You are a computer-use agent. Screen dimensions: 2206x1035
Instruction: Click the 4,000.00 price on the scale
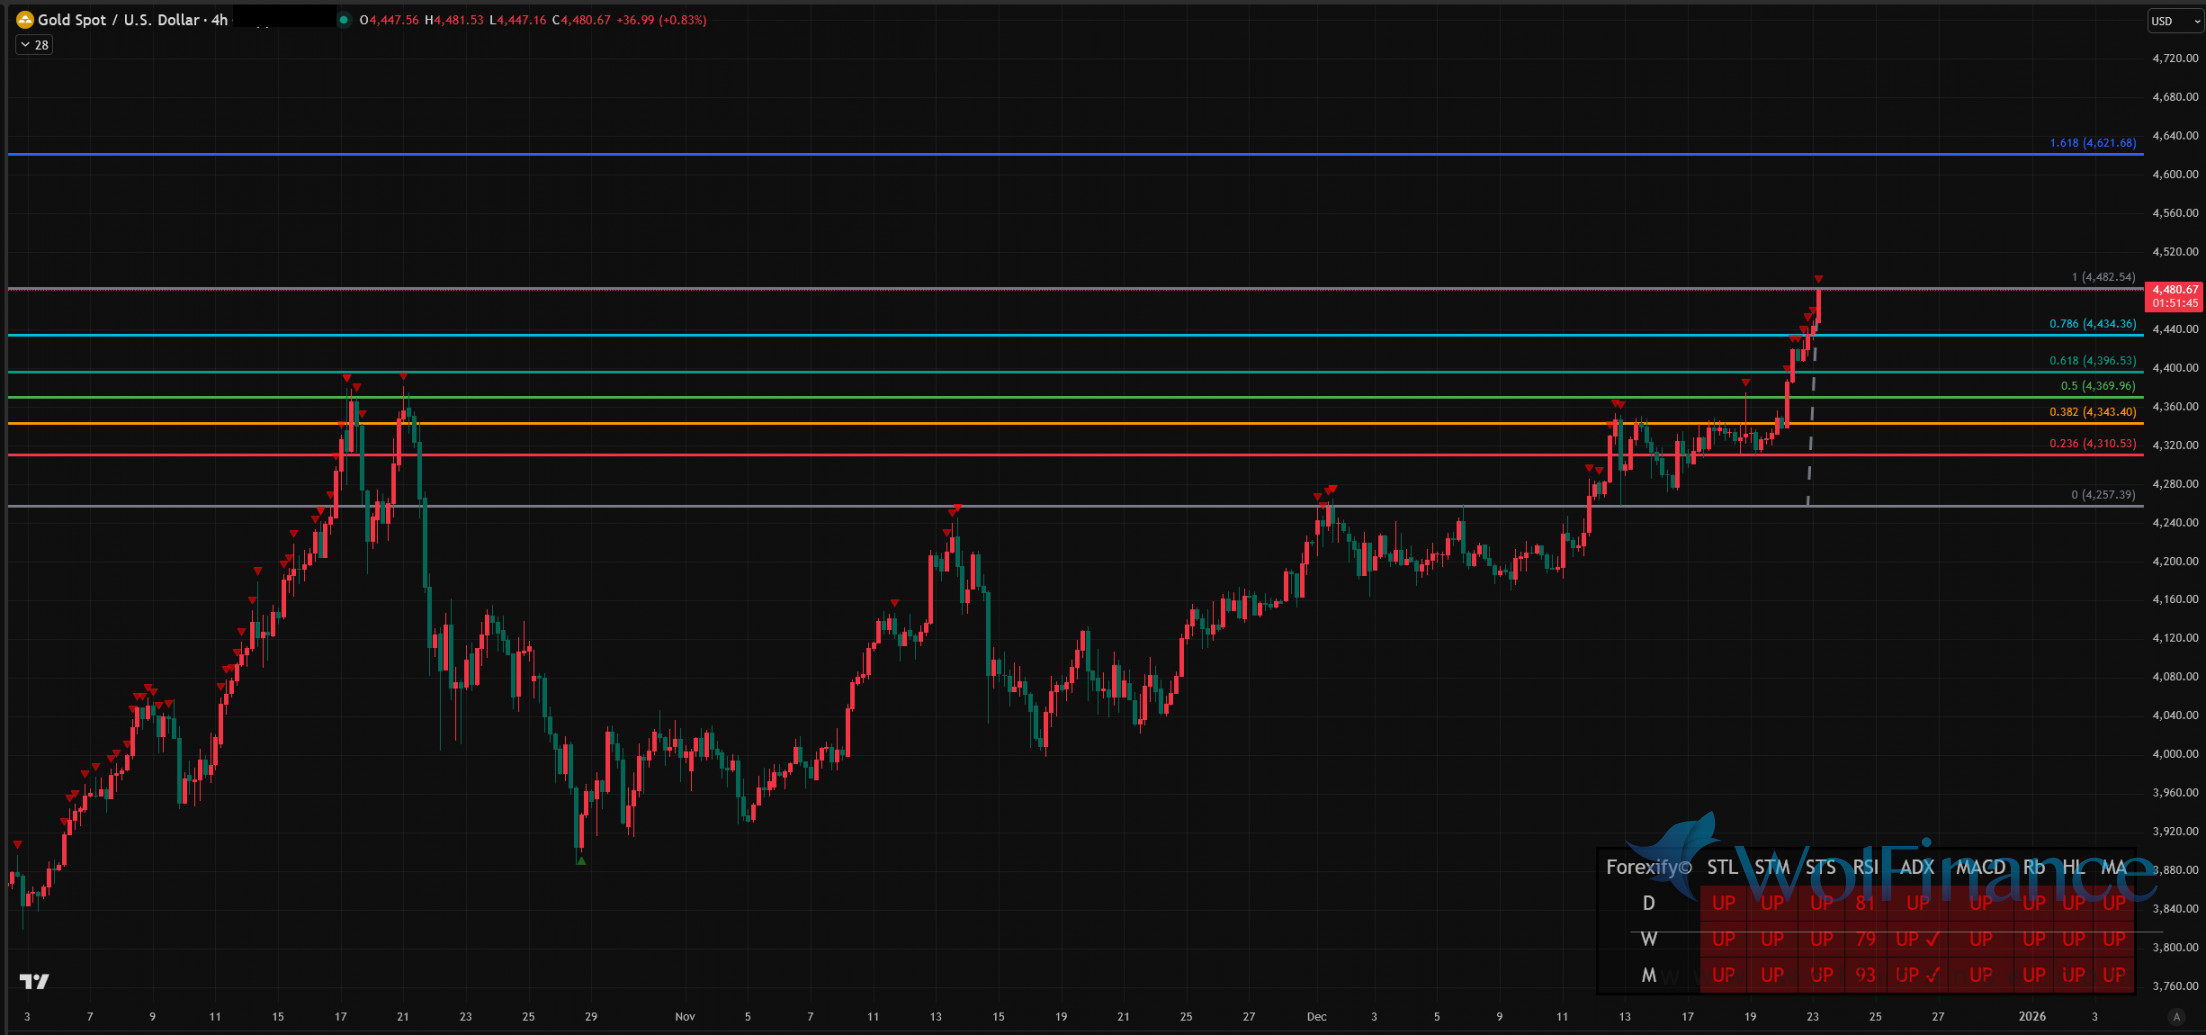point(2174,754)
